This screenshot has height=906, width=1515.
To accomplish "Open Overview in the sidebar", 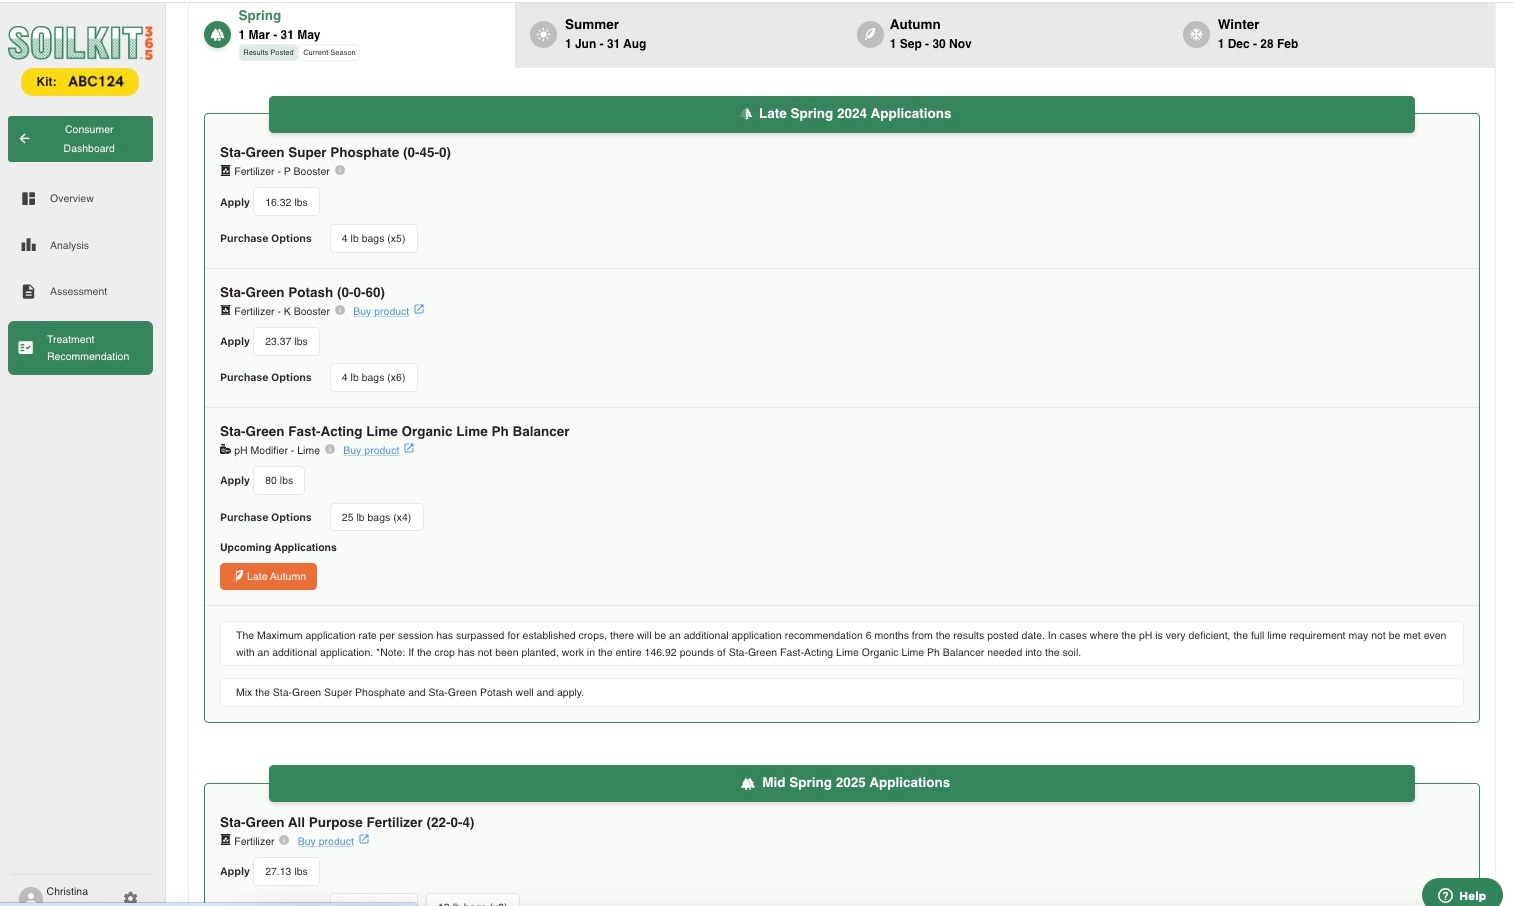I will pos(80,198).
